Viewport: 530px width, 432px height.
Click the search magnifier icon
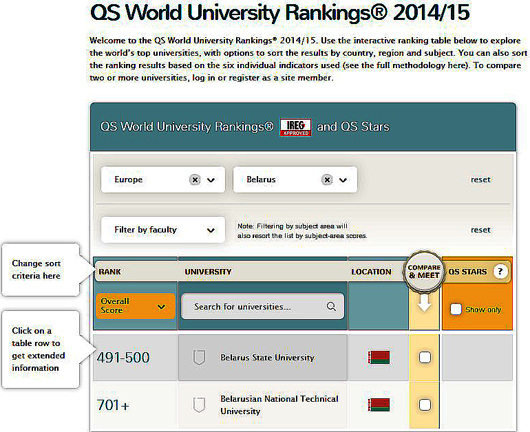[331, 307]
